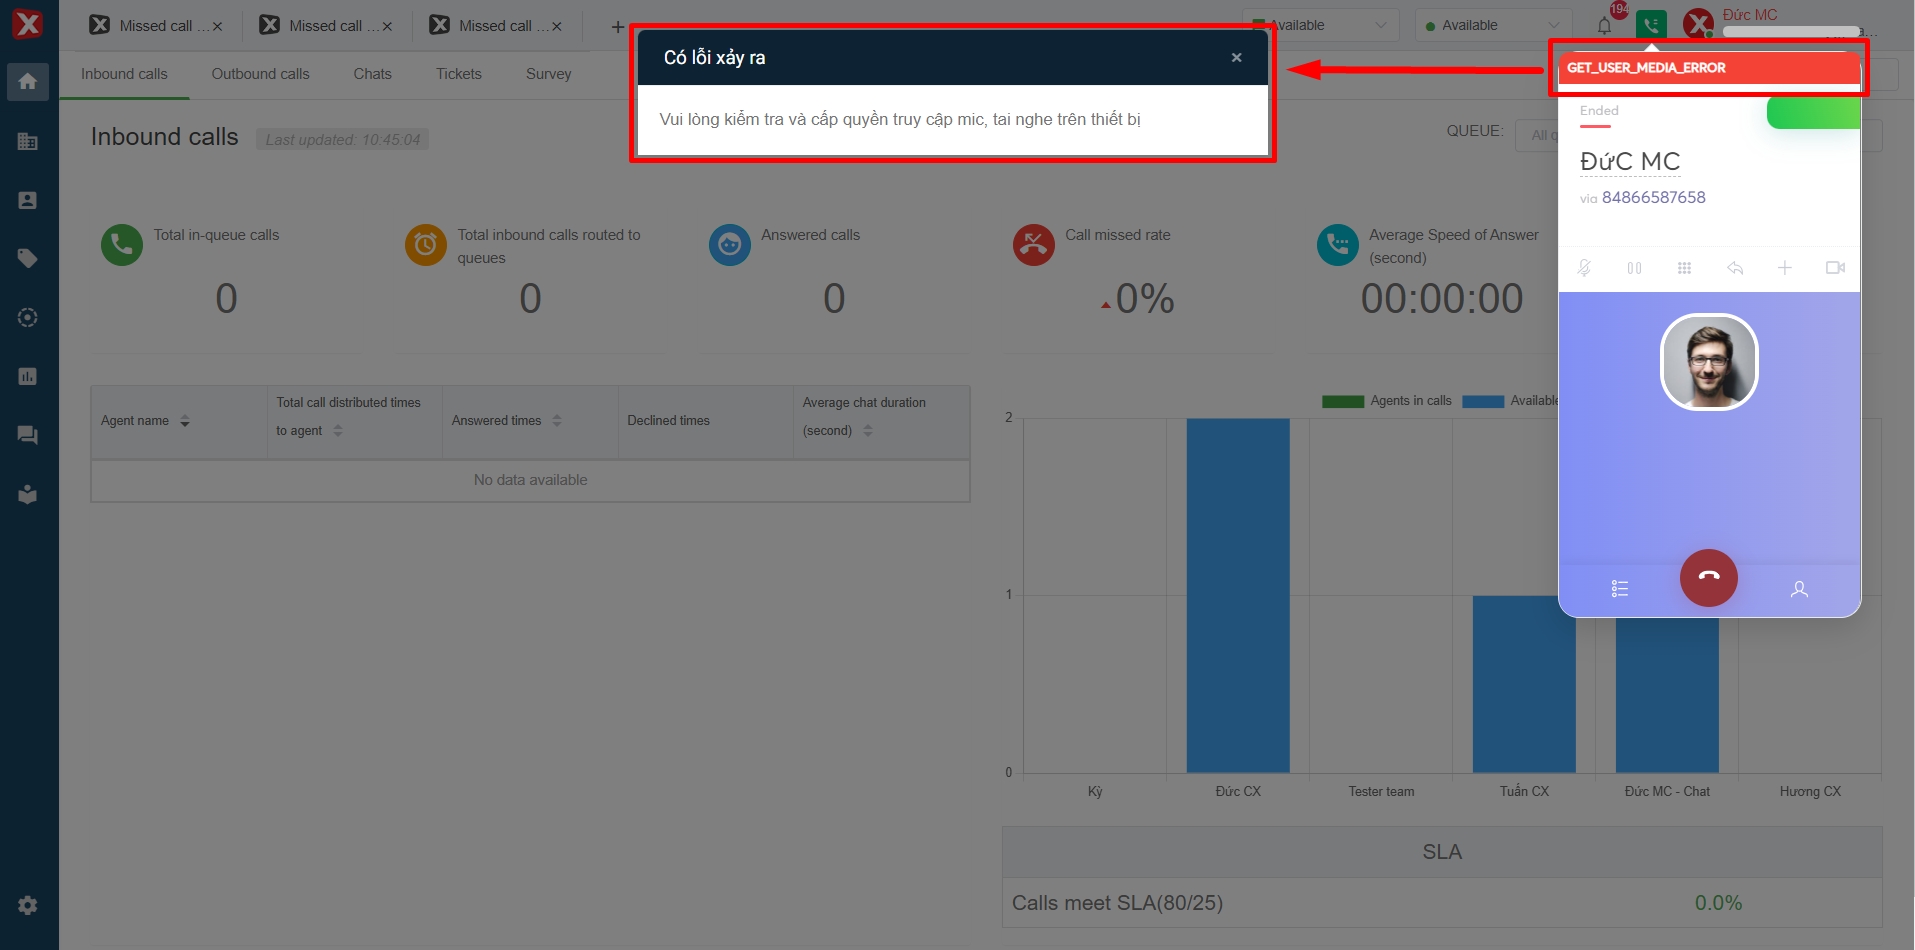
Task: Mute the microphone in call widget
Action: coord(1584,268)
